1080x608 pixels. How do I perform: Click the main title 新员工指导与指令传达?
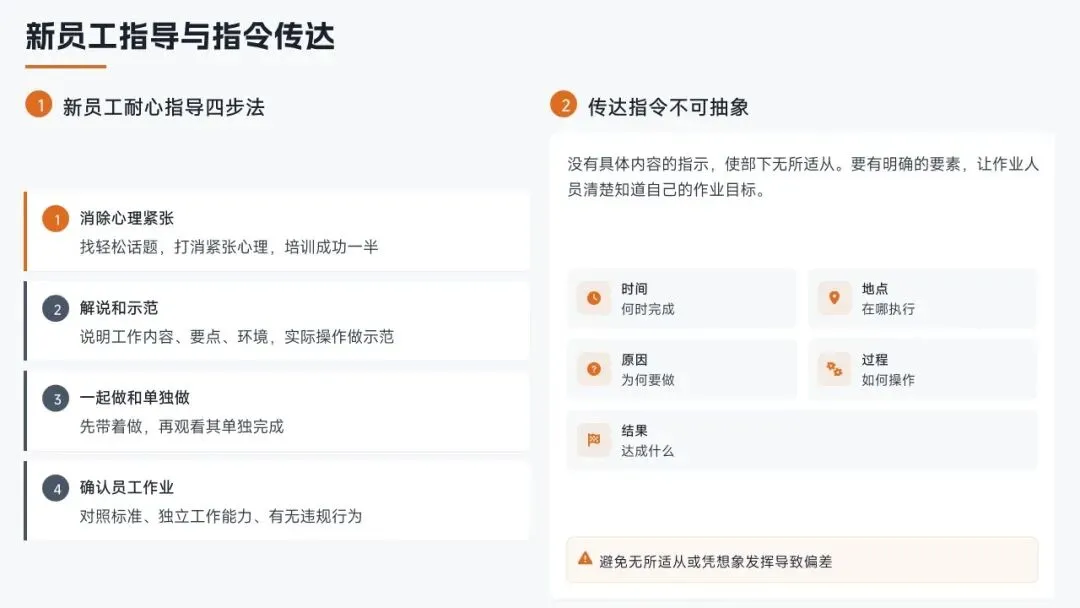coord(180,36)
